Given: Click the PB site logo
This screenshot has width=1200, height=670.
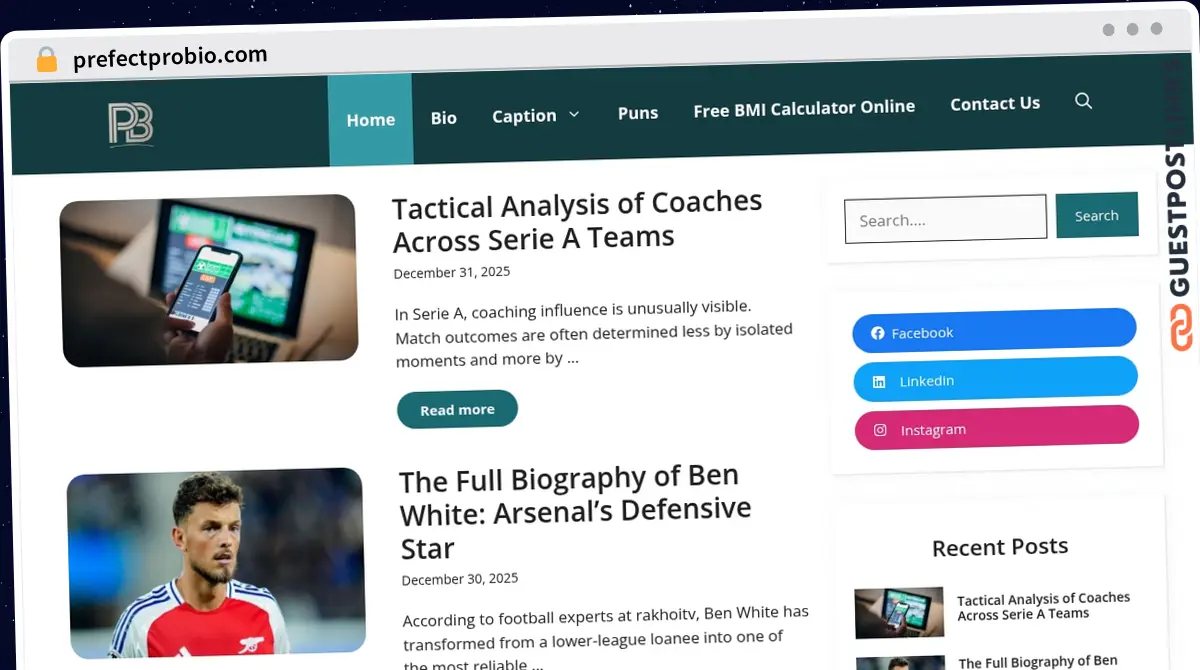Looking at the screenshot, I should pyautogui.click(x=131, y=125).
